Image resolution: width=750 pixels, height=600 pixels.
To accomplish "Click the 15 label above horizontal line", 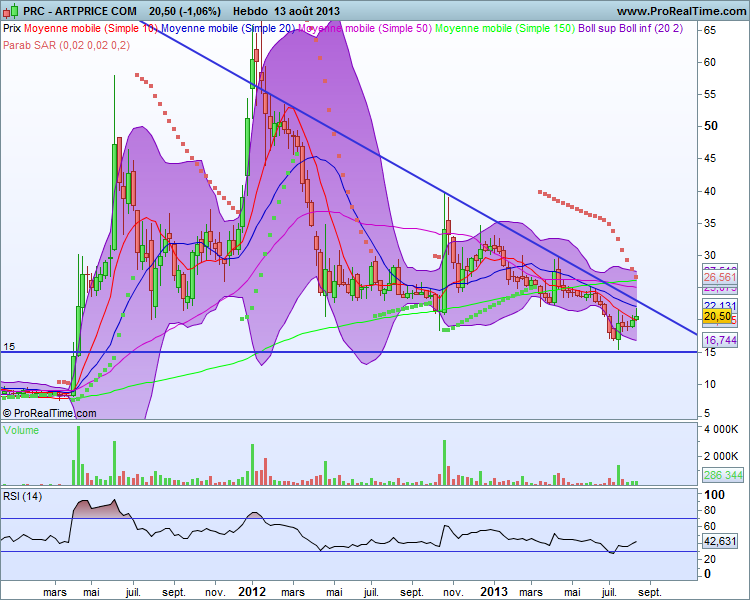I will [9, 346].
